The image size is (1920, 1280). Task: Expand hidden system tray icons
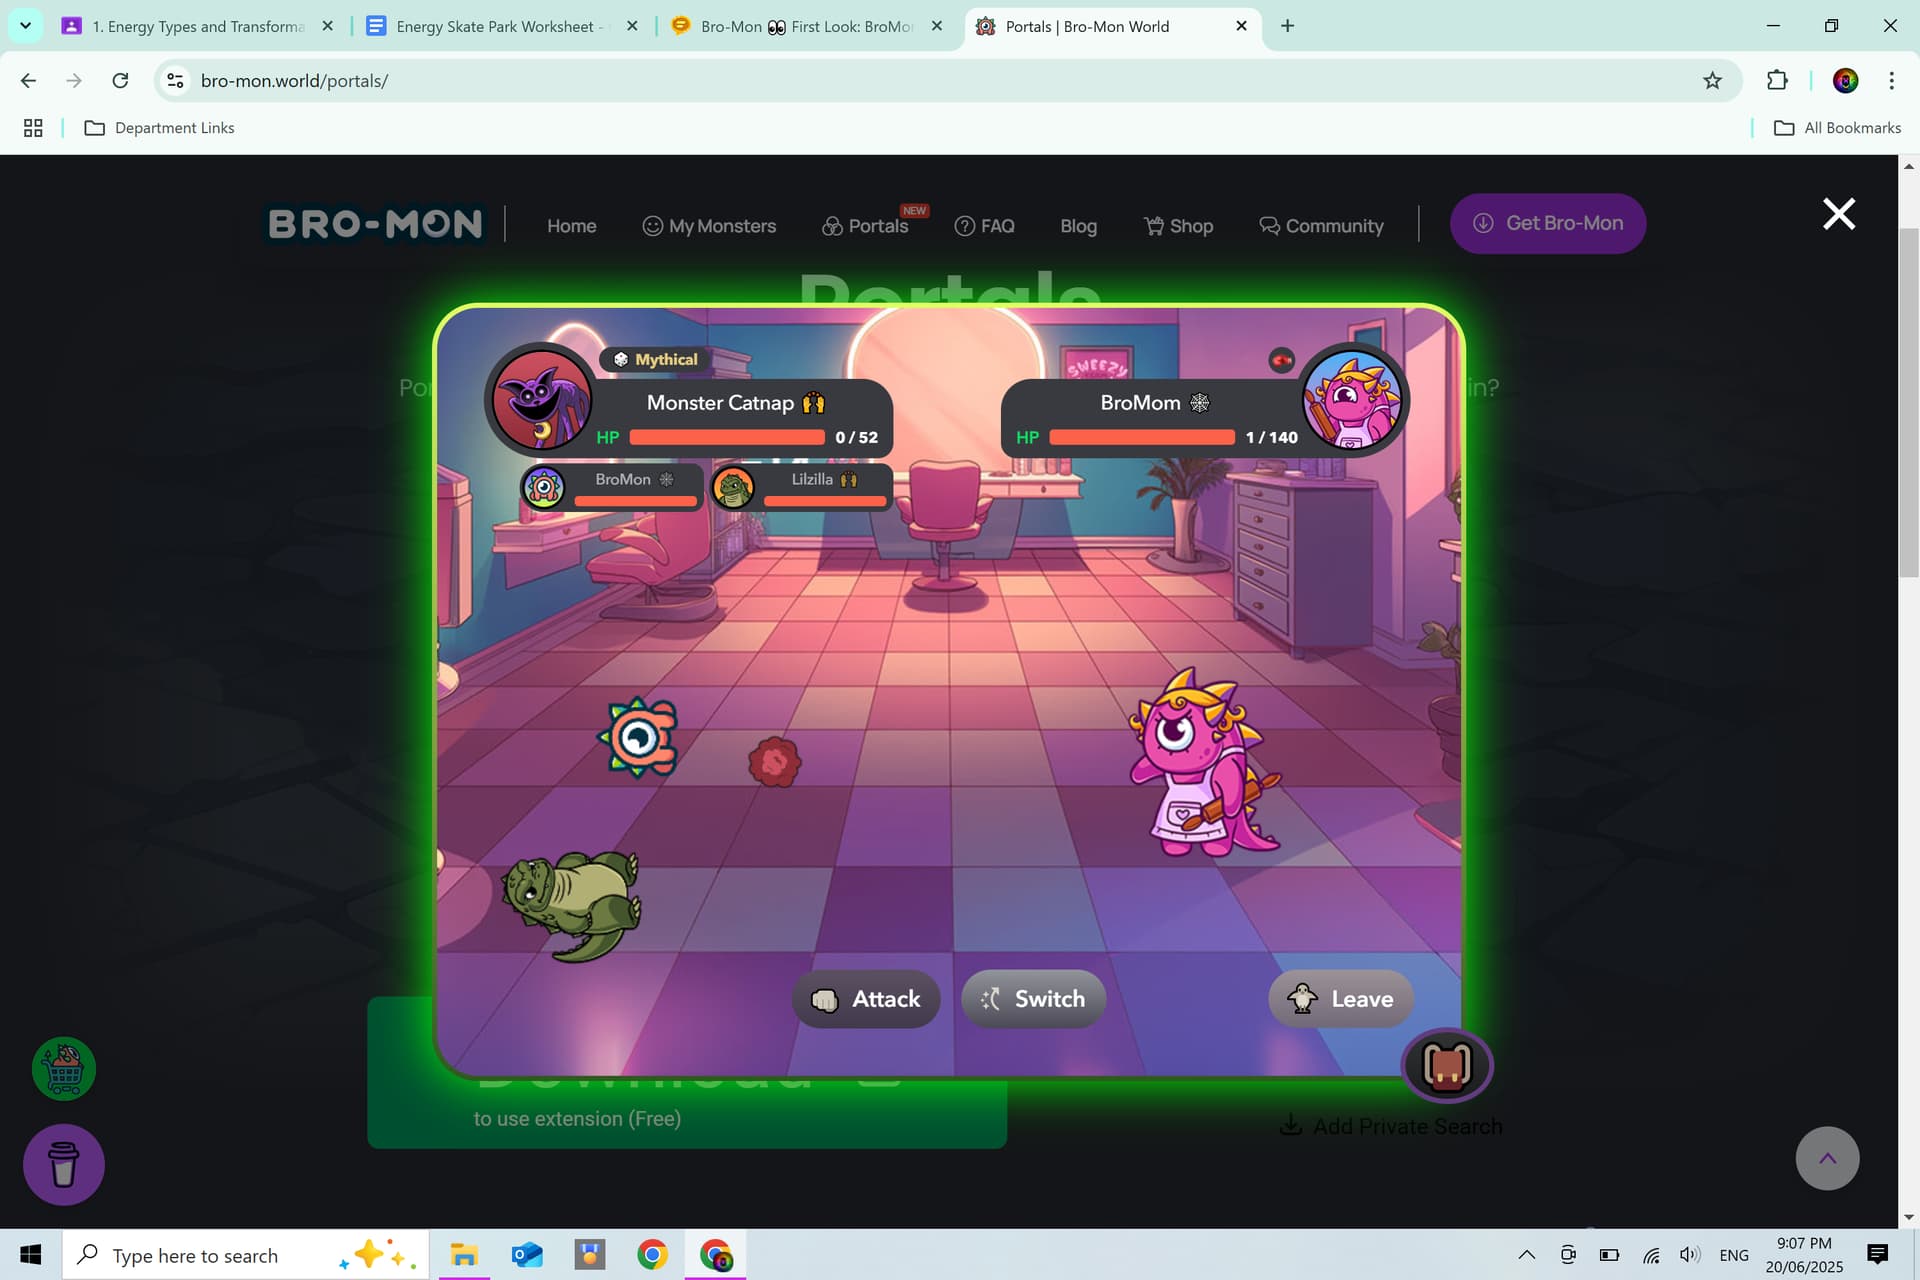(1526, 1255)
